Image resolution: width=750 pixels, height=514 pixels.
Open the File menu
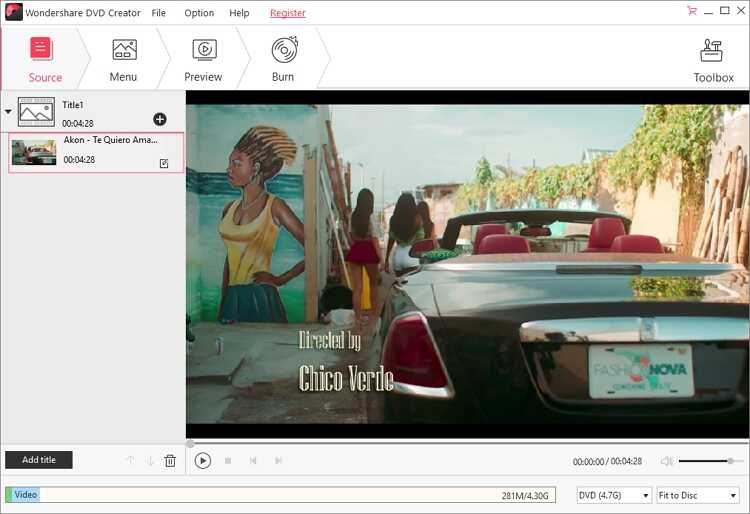click(x=158, y=13)
